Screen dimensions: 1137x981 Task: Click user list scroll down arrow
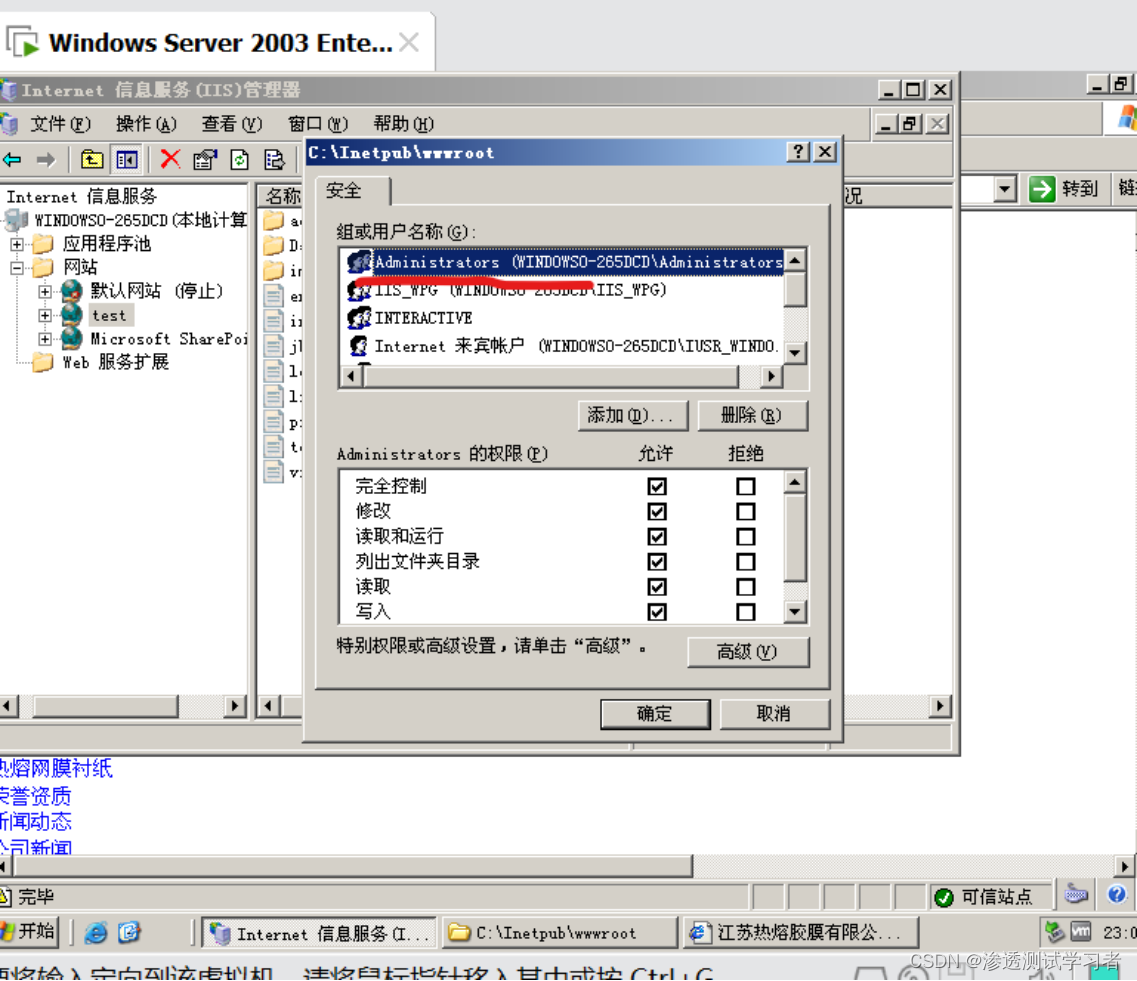pyautogui.click(x=795, y=353)
